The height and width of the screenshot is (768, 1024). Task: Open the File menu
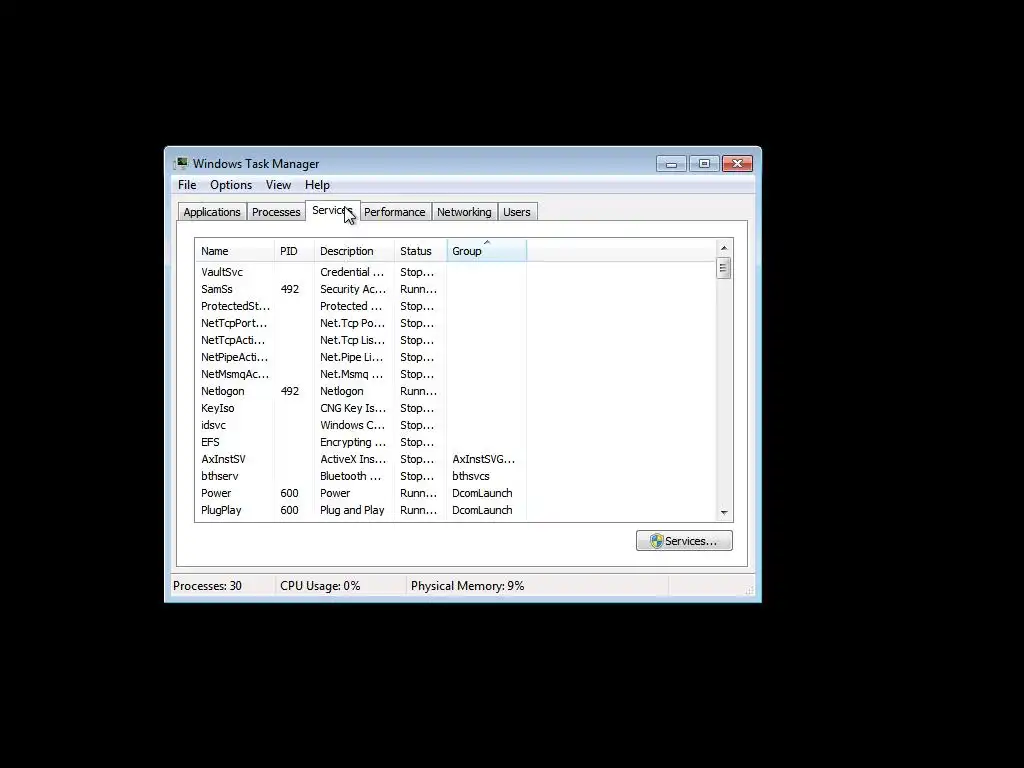click(x=187, y=185)
